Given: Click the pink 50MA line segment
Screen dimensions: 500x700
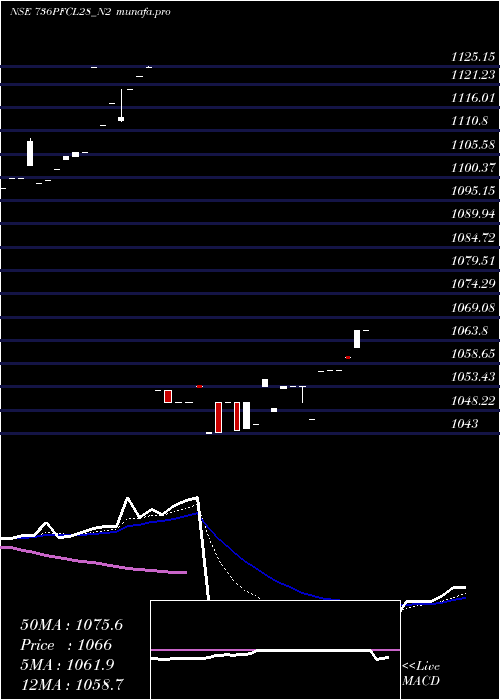Looking at the screenshot, I should 94,562.
